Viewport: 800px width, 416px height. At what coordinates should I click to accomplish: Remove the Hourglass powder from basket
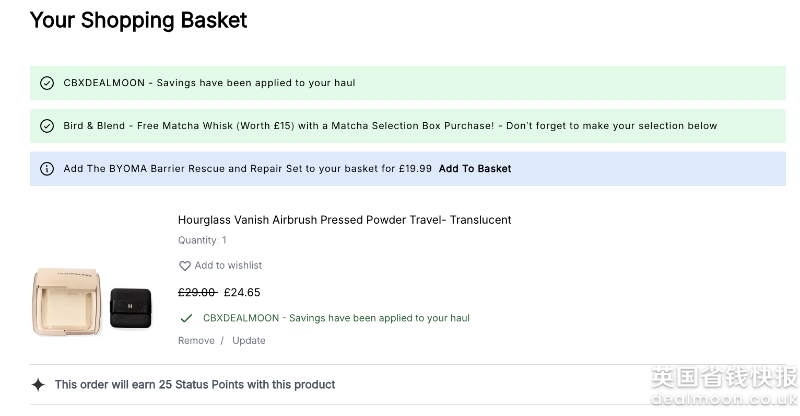click(x=196, y=341)
